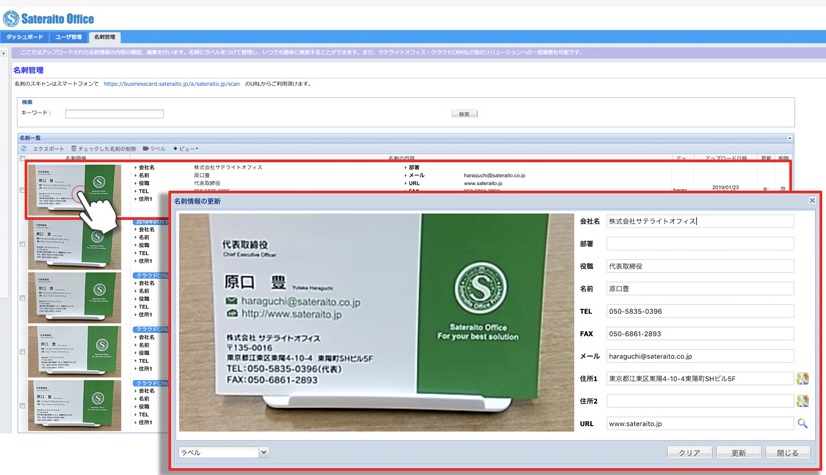Open the ラベル dropdown in the dialog
The image size is (826, 475).
click(x=263, y=452)
